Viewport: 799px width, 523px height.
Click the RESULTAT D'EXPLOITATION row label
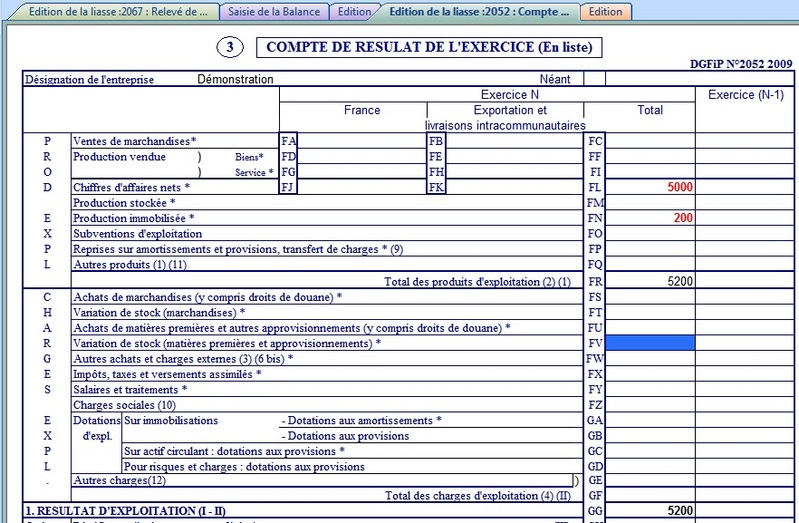125,511
